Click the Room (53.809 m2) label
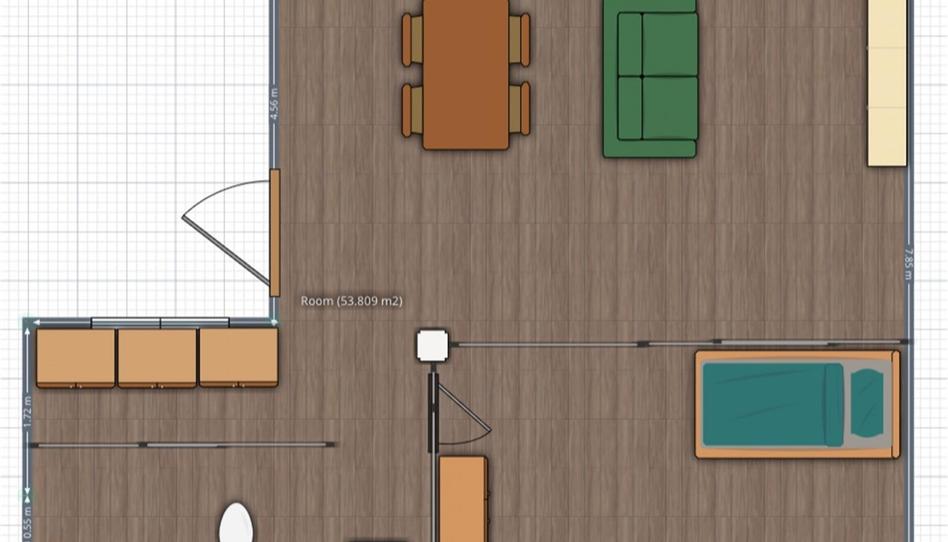The width and height of the screenshot is (948, 542). pos(352,301)
